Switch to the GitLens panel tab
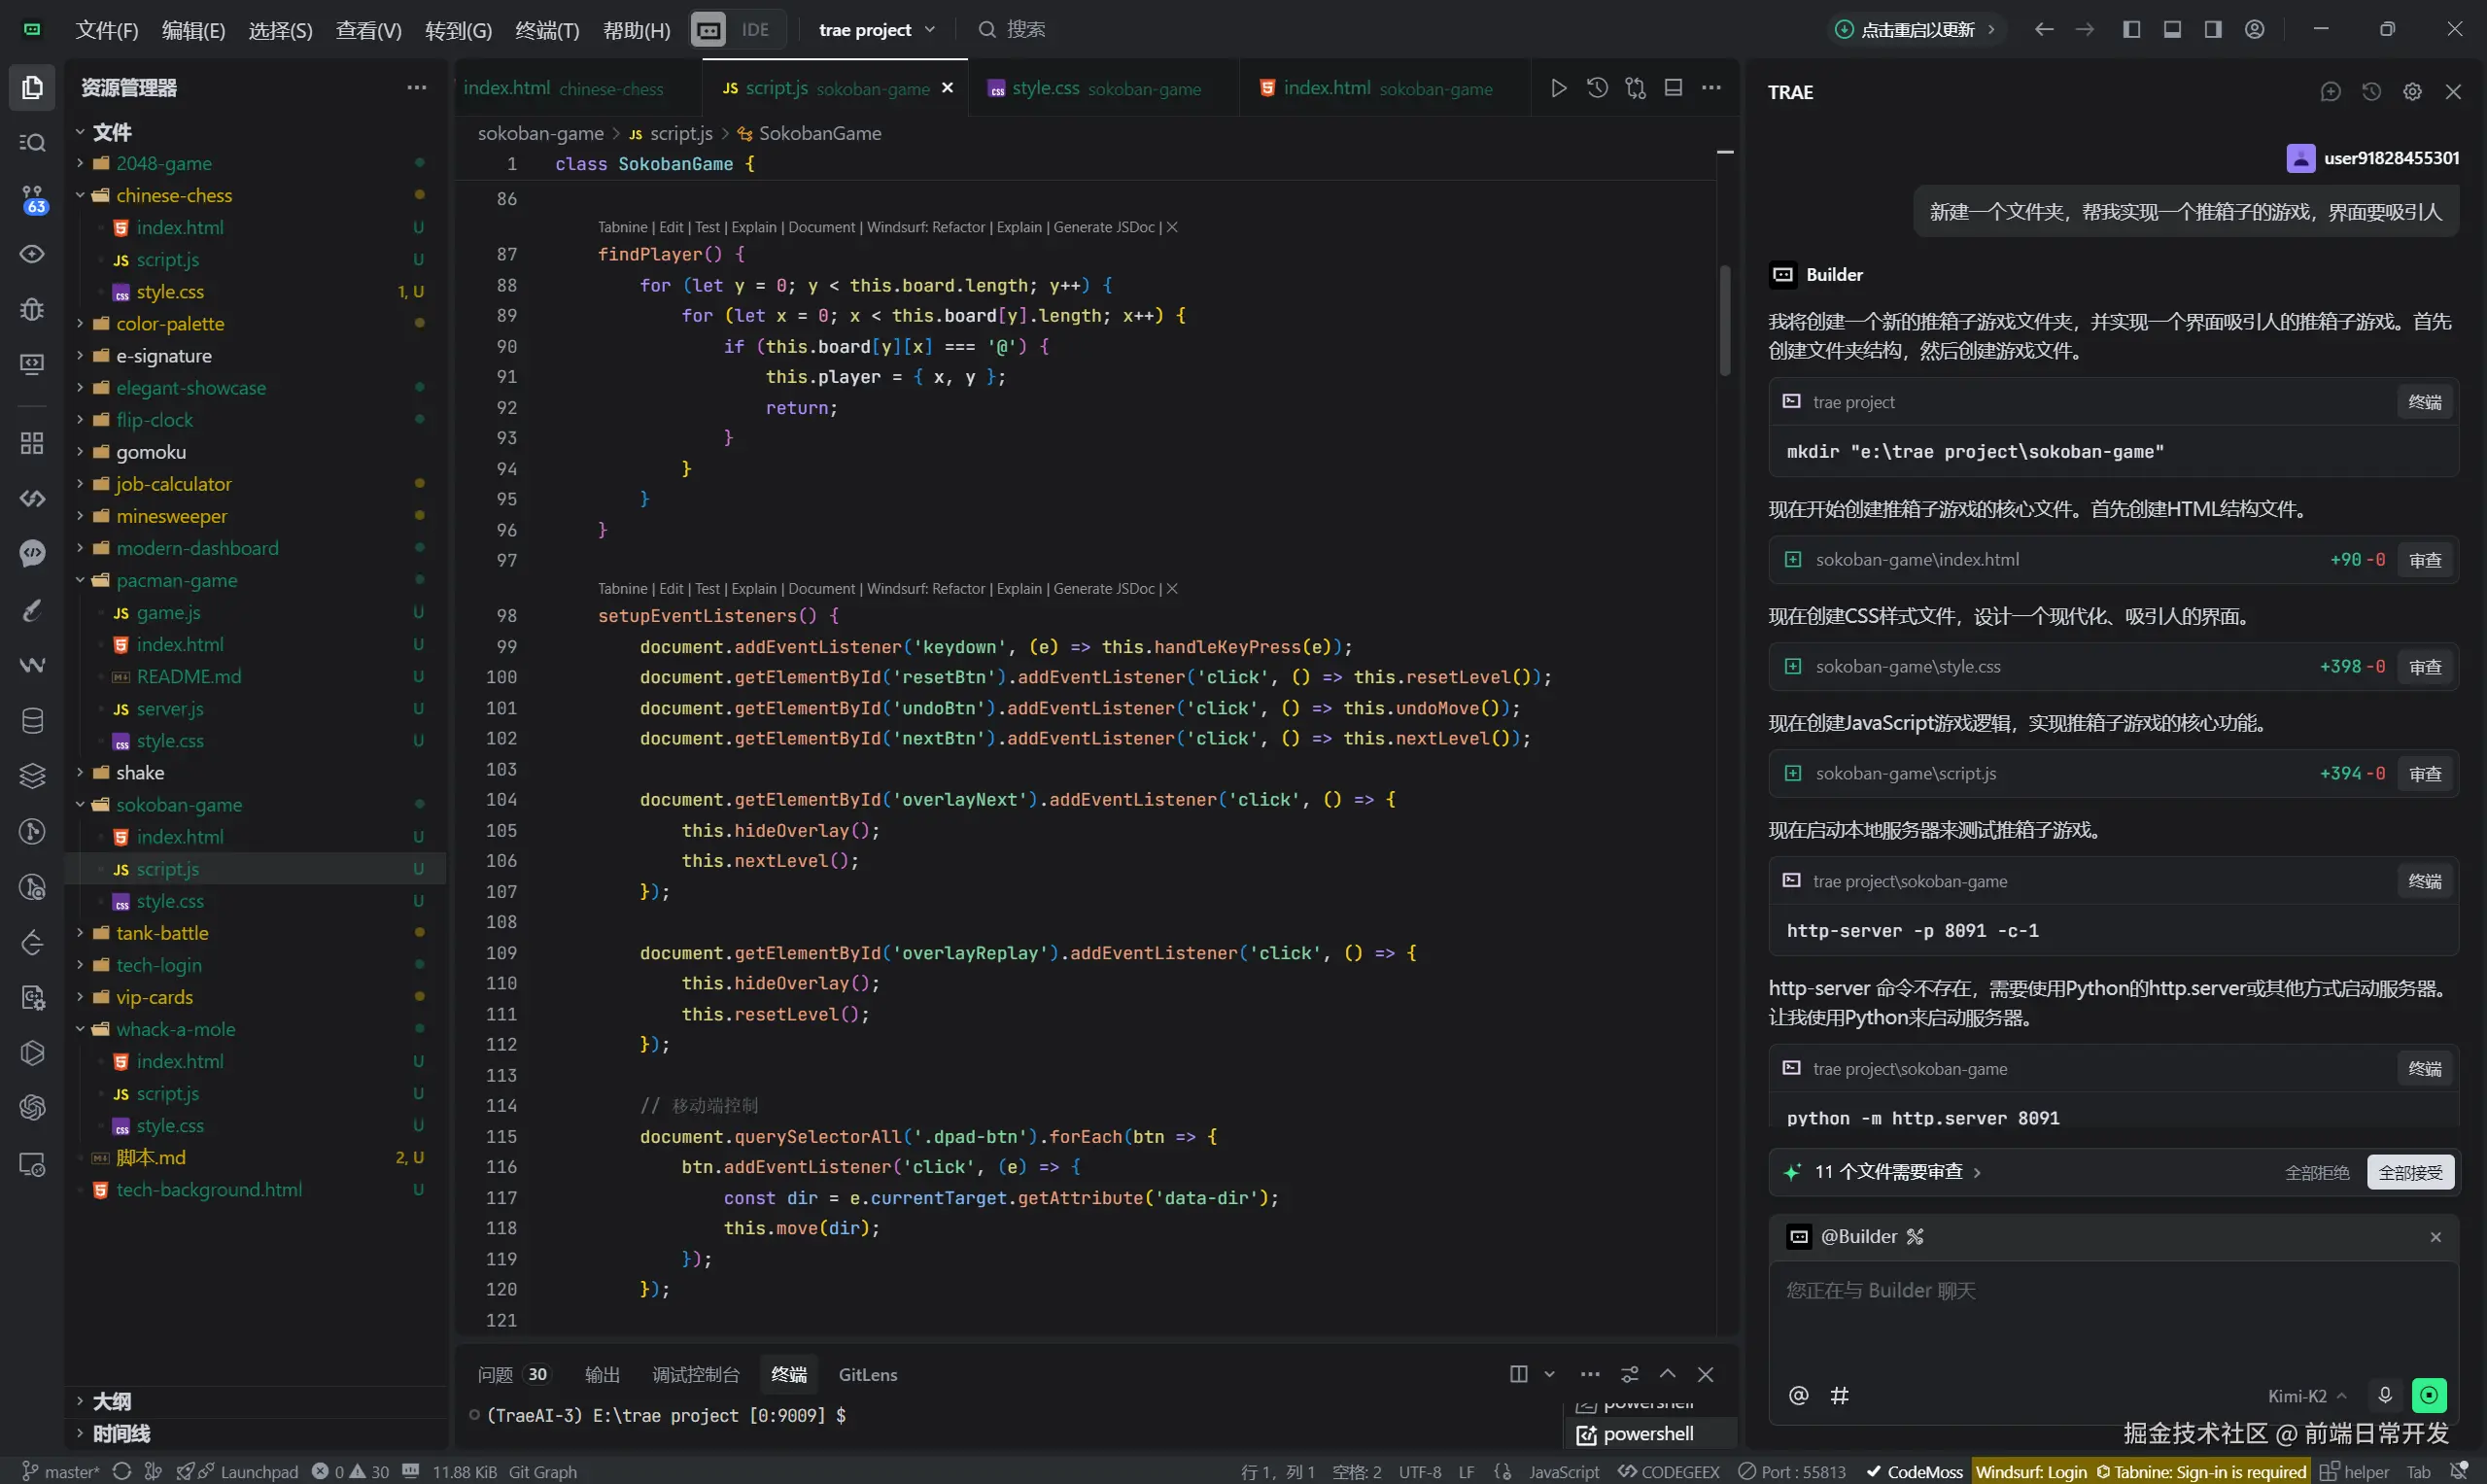 [x=867, y=1375]
